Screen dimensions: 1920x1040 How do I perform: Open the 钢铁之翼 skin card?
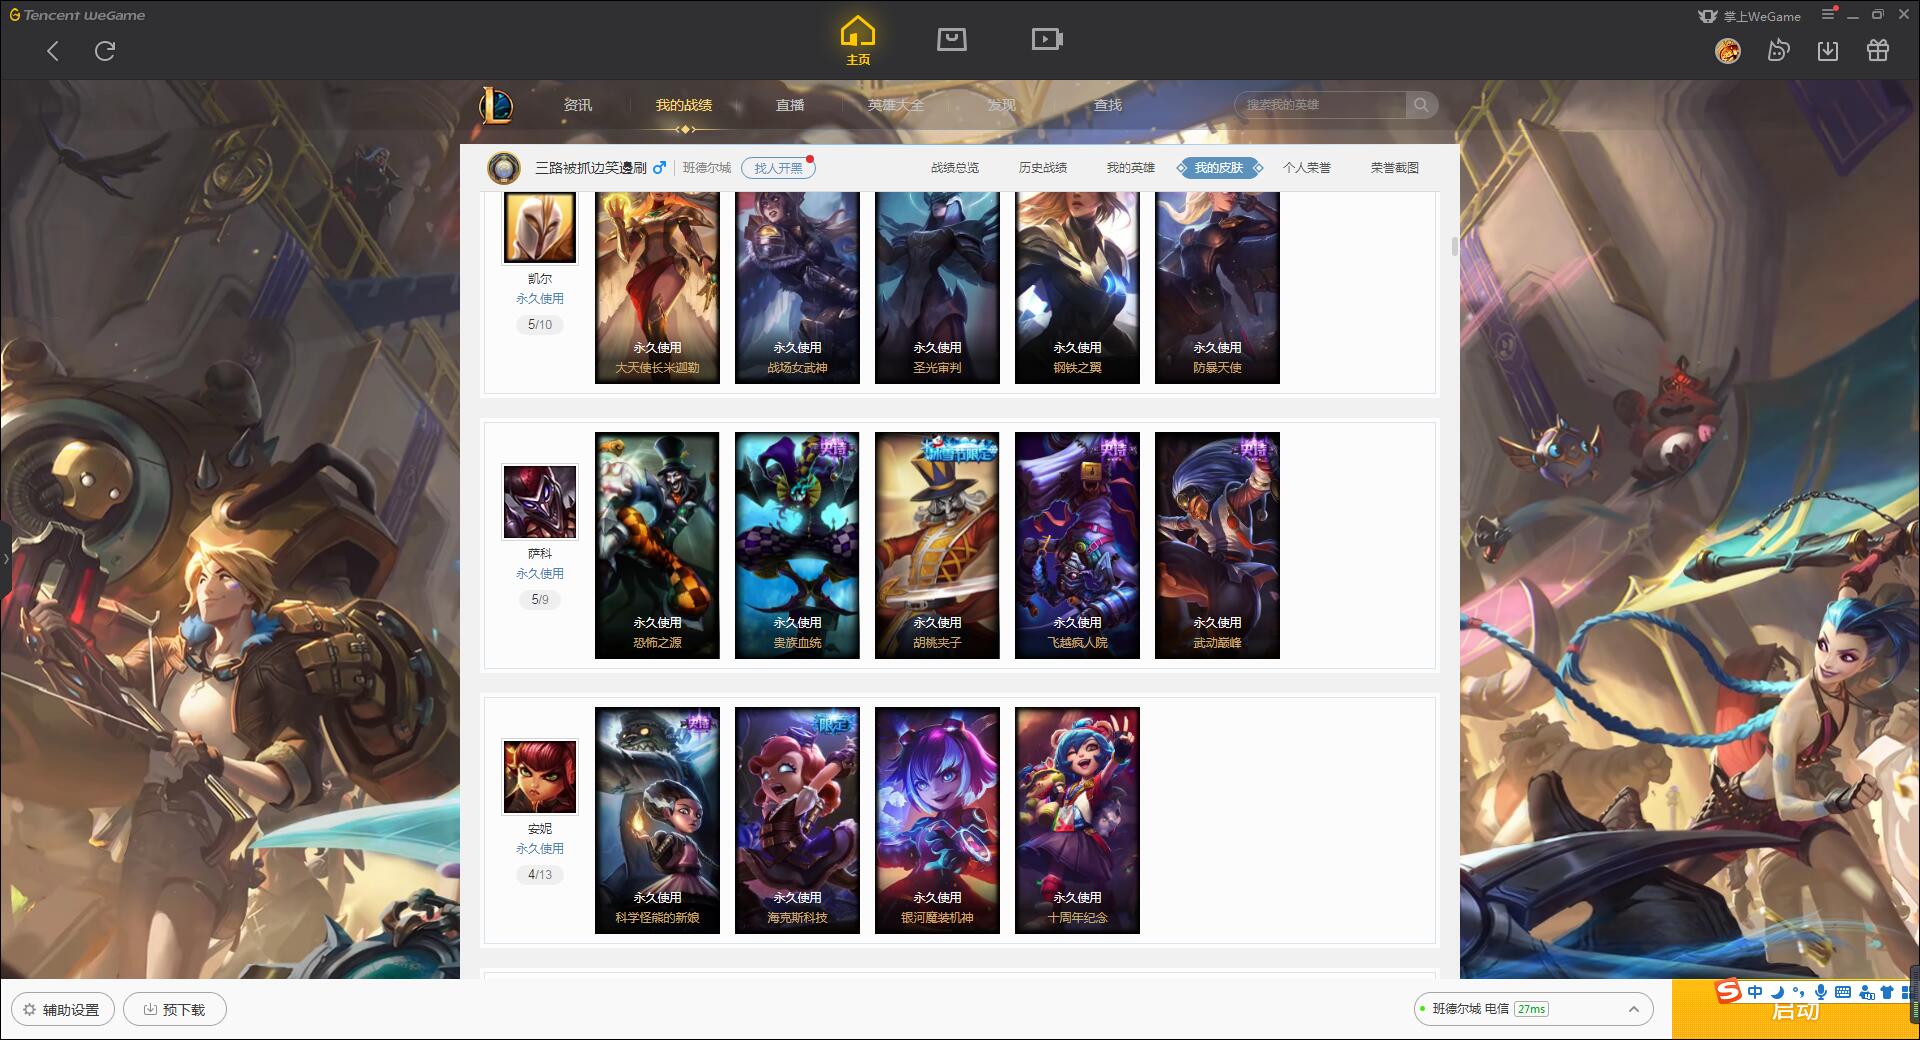pyautogui.click(x=1077, y=287)
